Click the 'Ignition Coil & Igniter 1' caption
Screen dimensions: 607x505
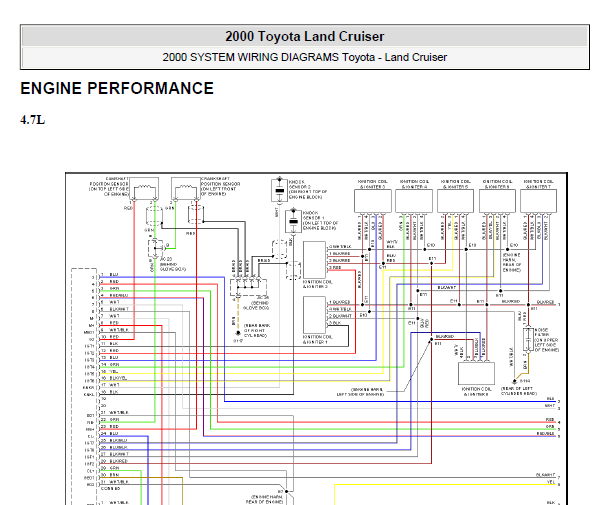(317, 339)
